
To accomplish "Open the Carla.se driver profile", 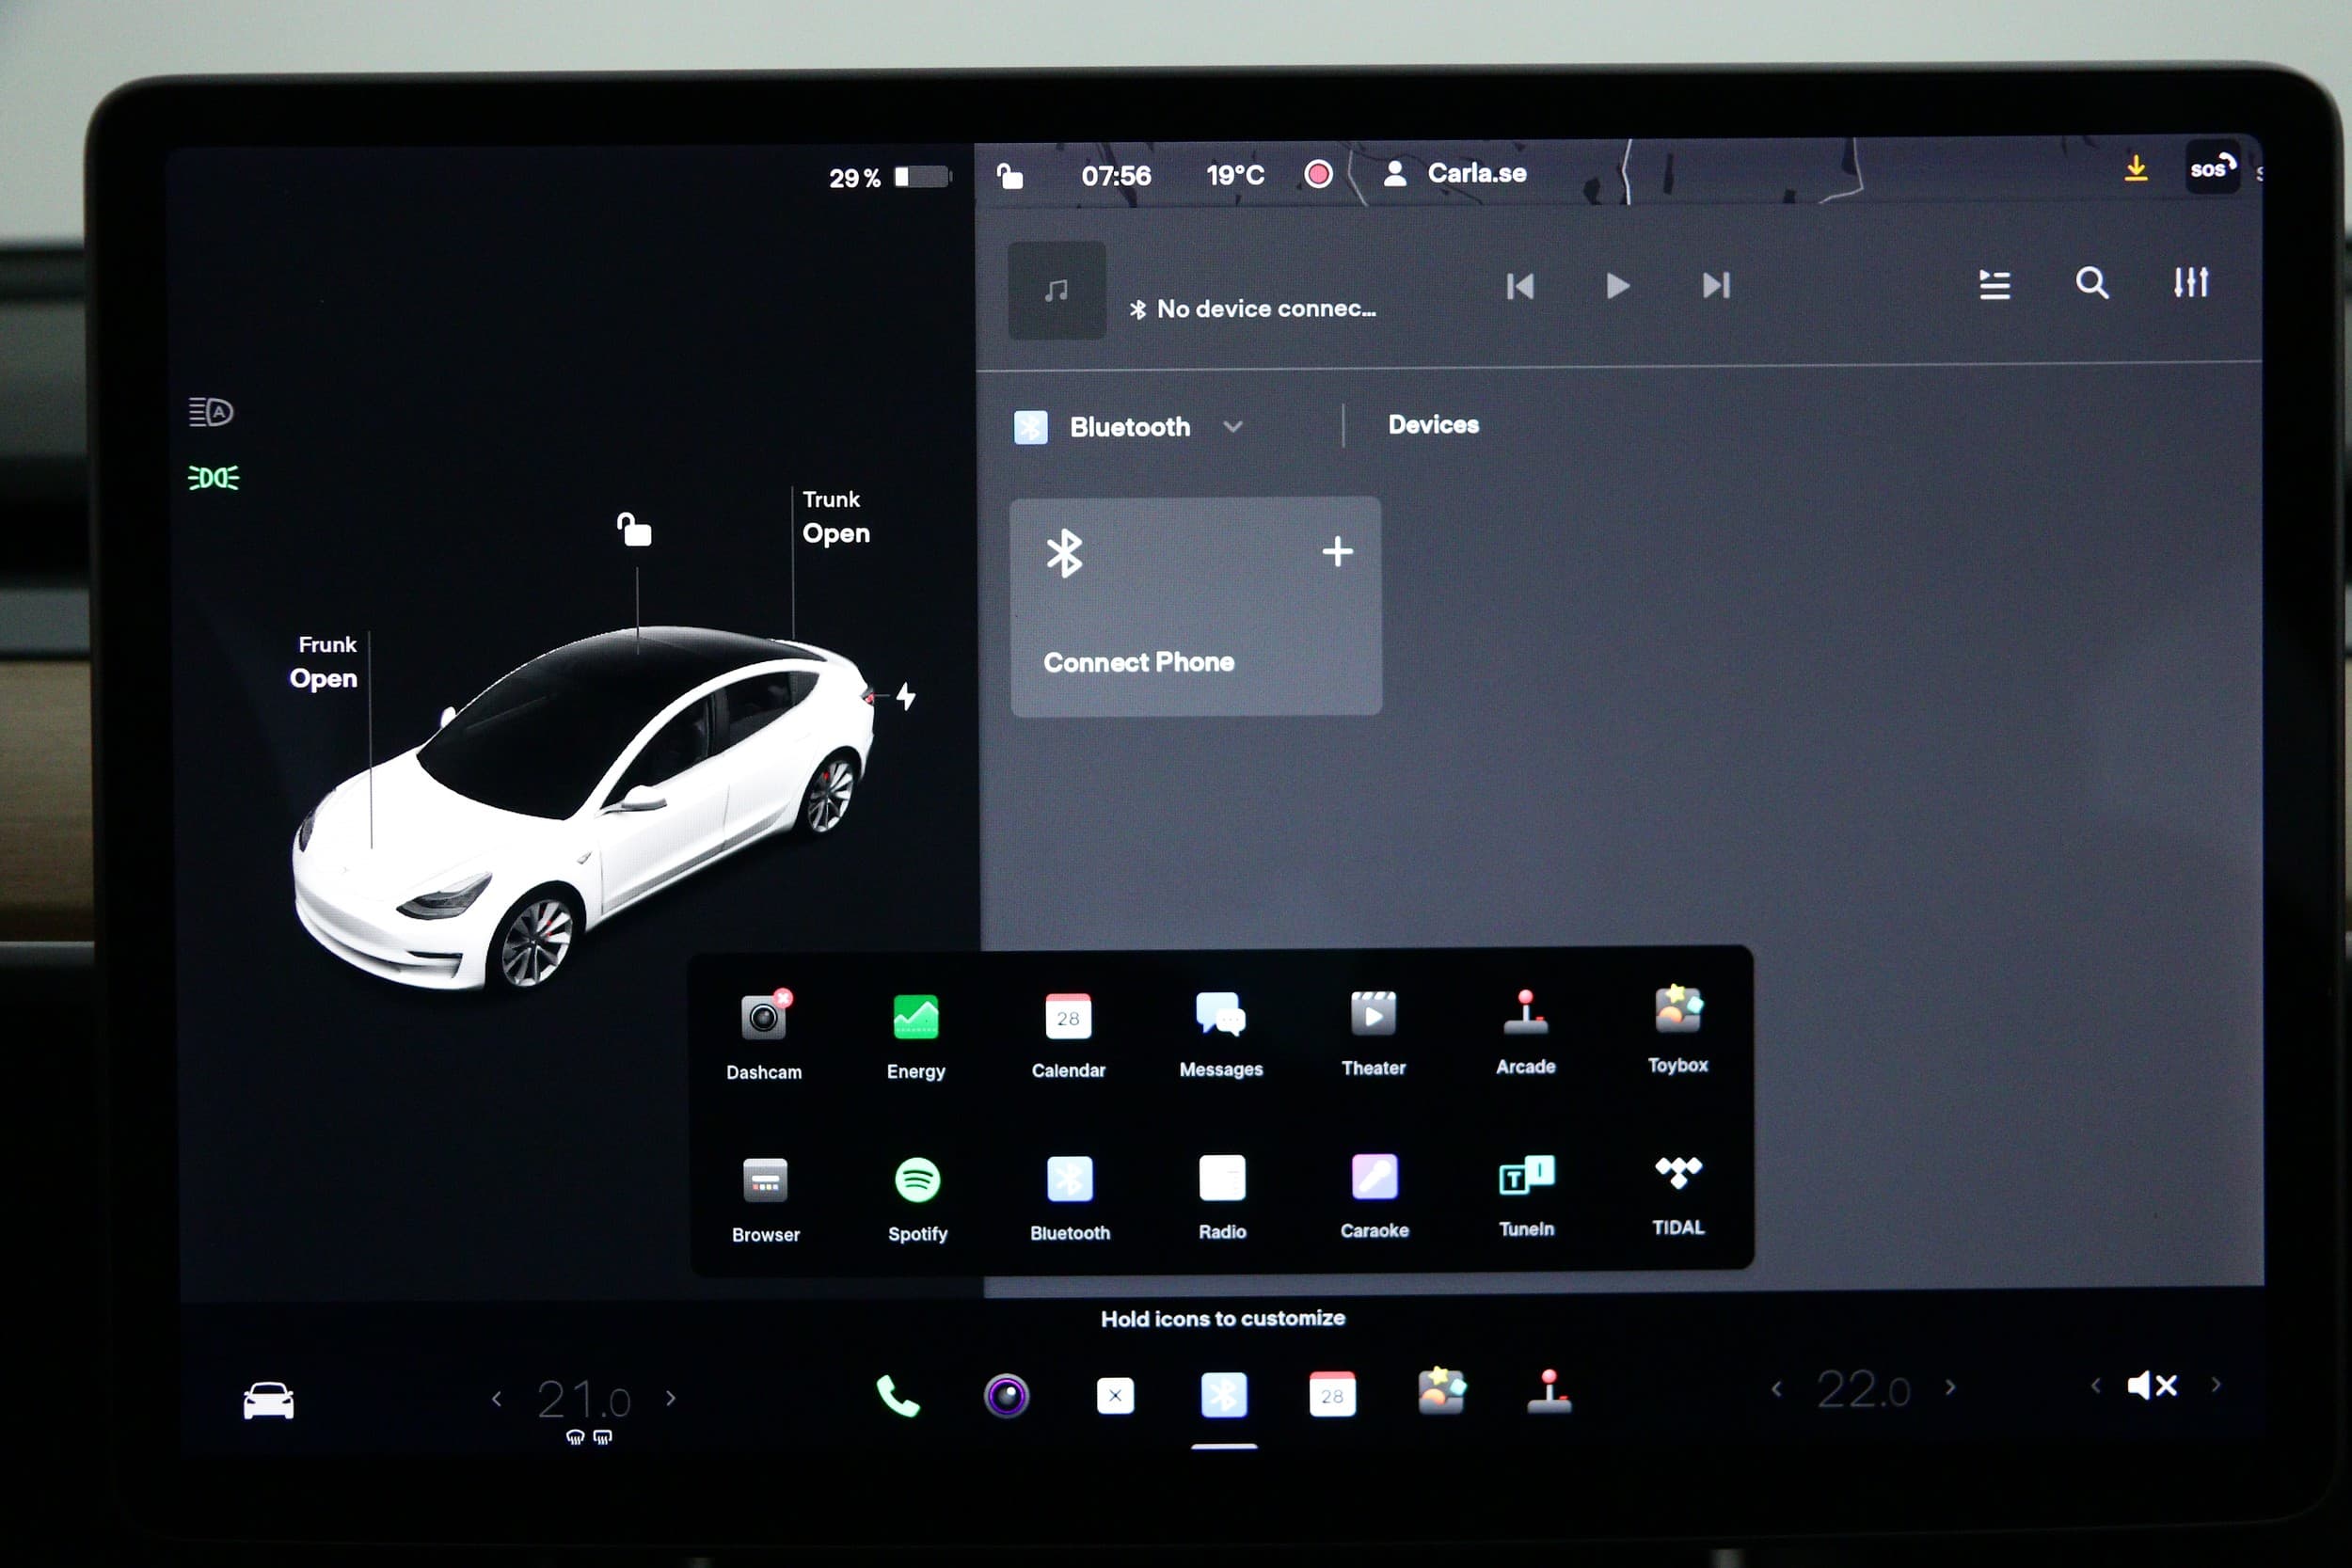I will pos(1455,174).
